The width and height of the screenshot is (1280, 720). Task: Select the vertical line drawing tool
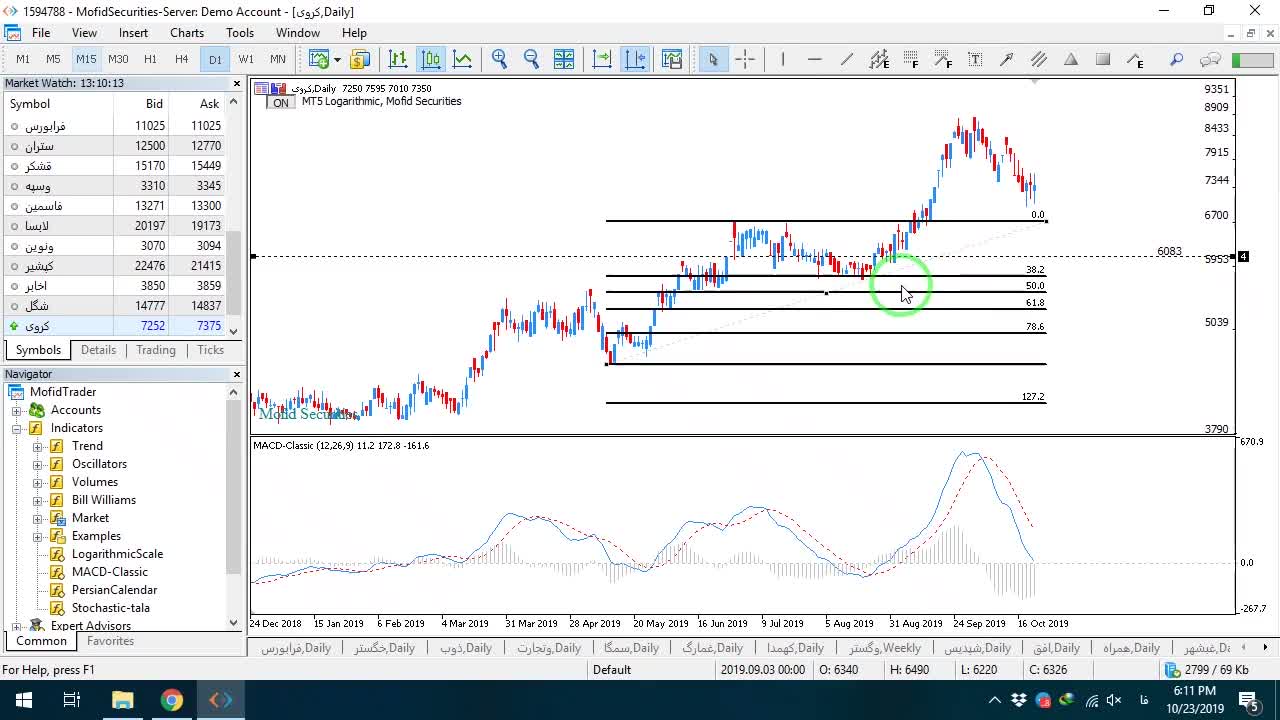pos(783,59)
